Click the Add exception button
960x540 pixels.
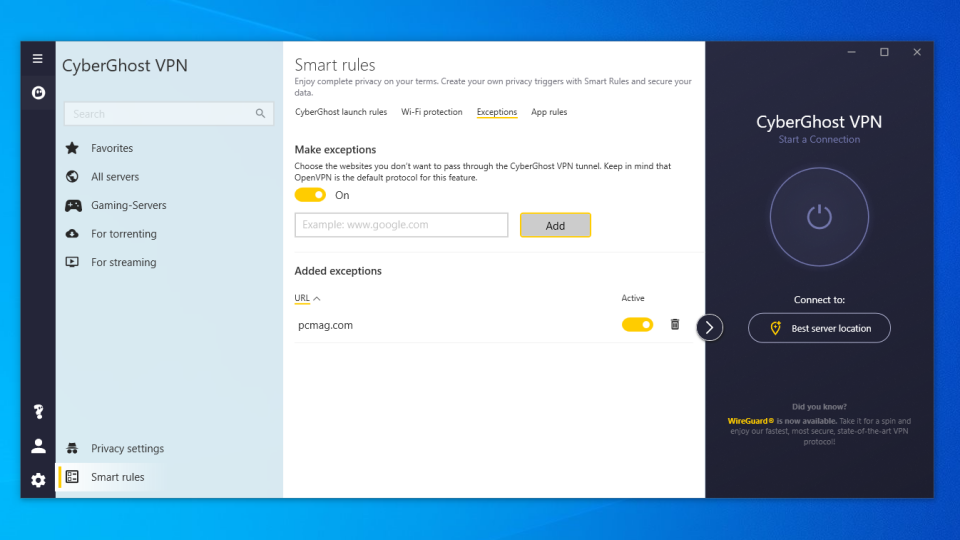point(555,225)
